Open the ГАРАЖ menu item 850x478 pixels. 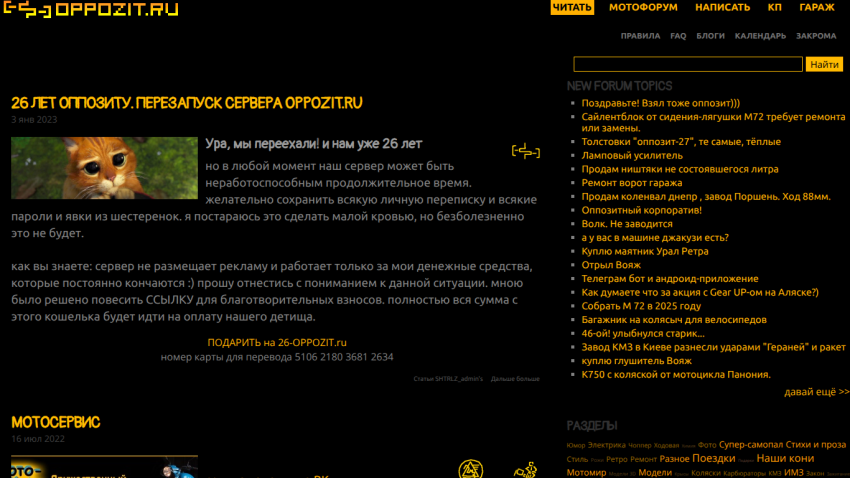point(817,7)
